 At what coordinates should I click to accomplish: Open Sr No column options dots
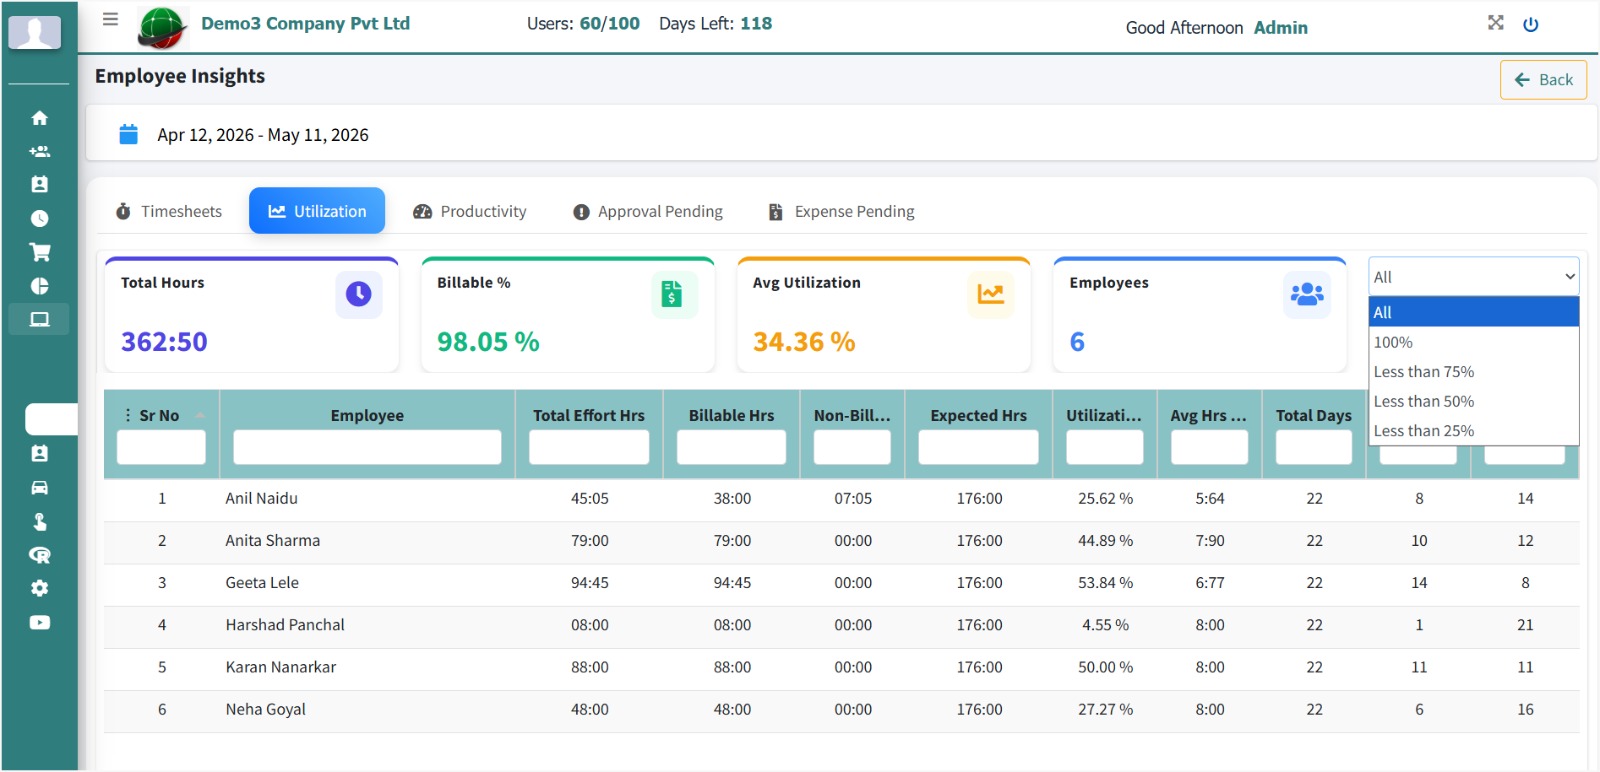click(128, 415)
